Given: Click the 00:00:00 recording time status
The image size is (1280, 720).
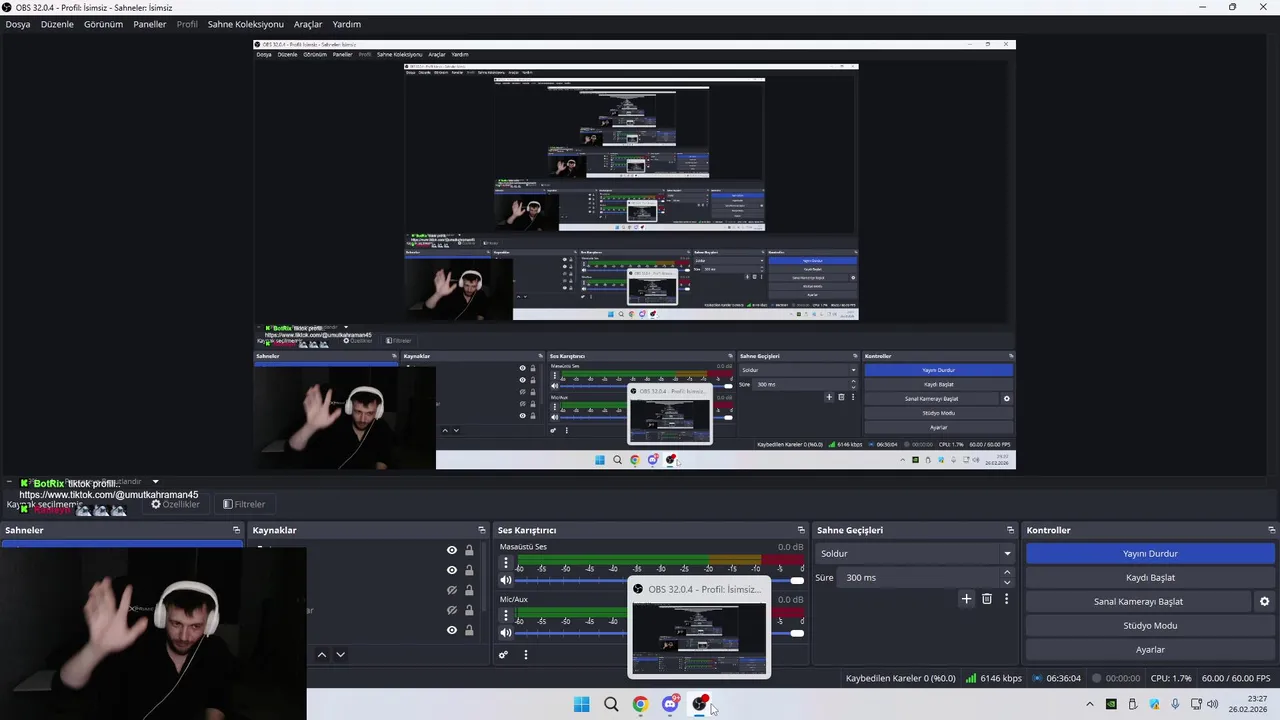Looking at the screenshot, I should (x=1115, y=678).
